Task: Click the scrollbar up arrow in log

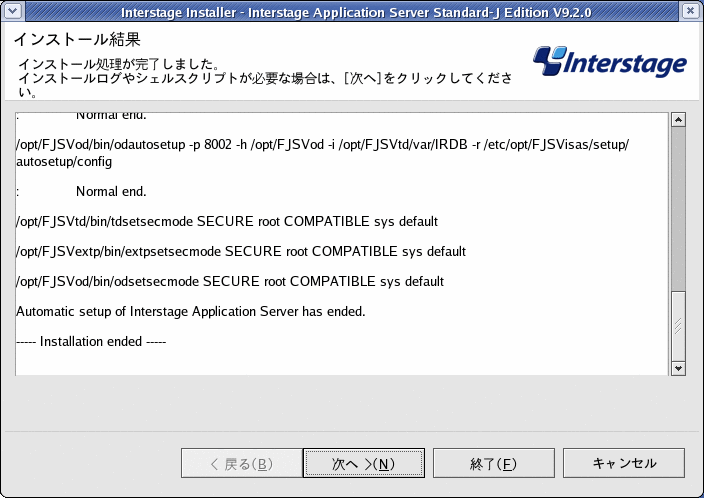Action: pos(678,119)
